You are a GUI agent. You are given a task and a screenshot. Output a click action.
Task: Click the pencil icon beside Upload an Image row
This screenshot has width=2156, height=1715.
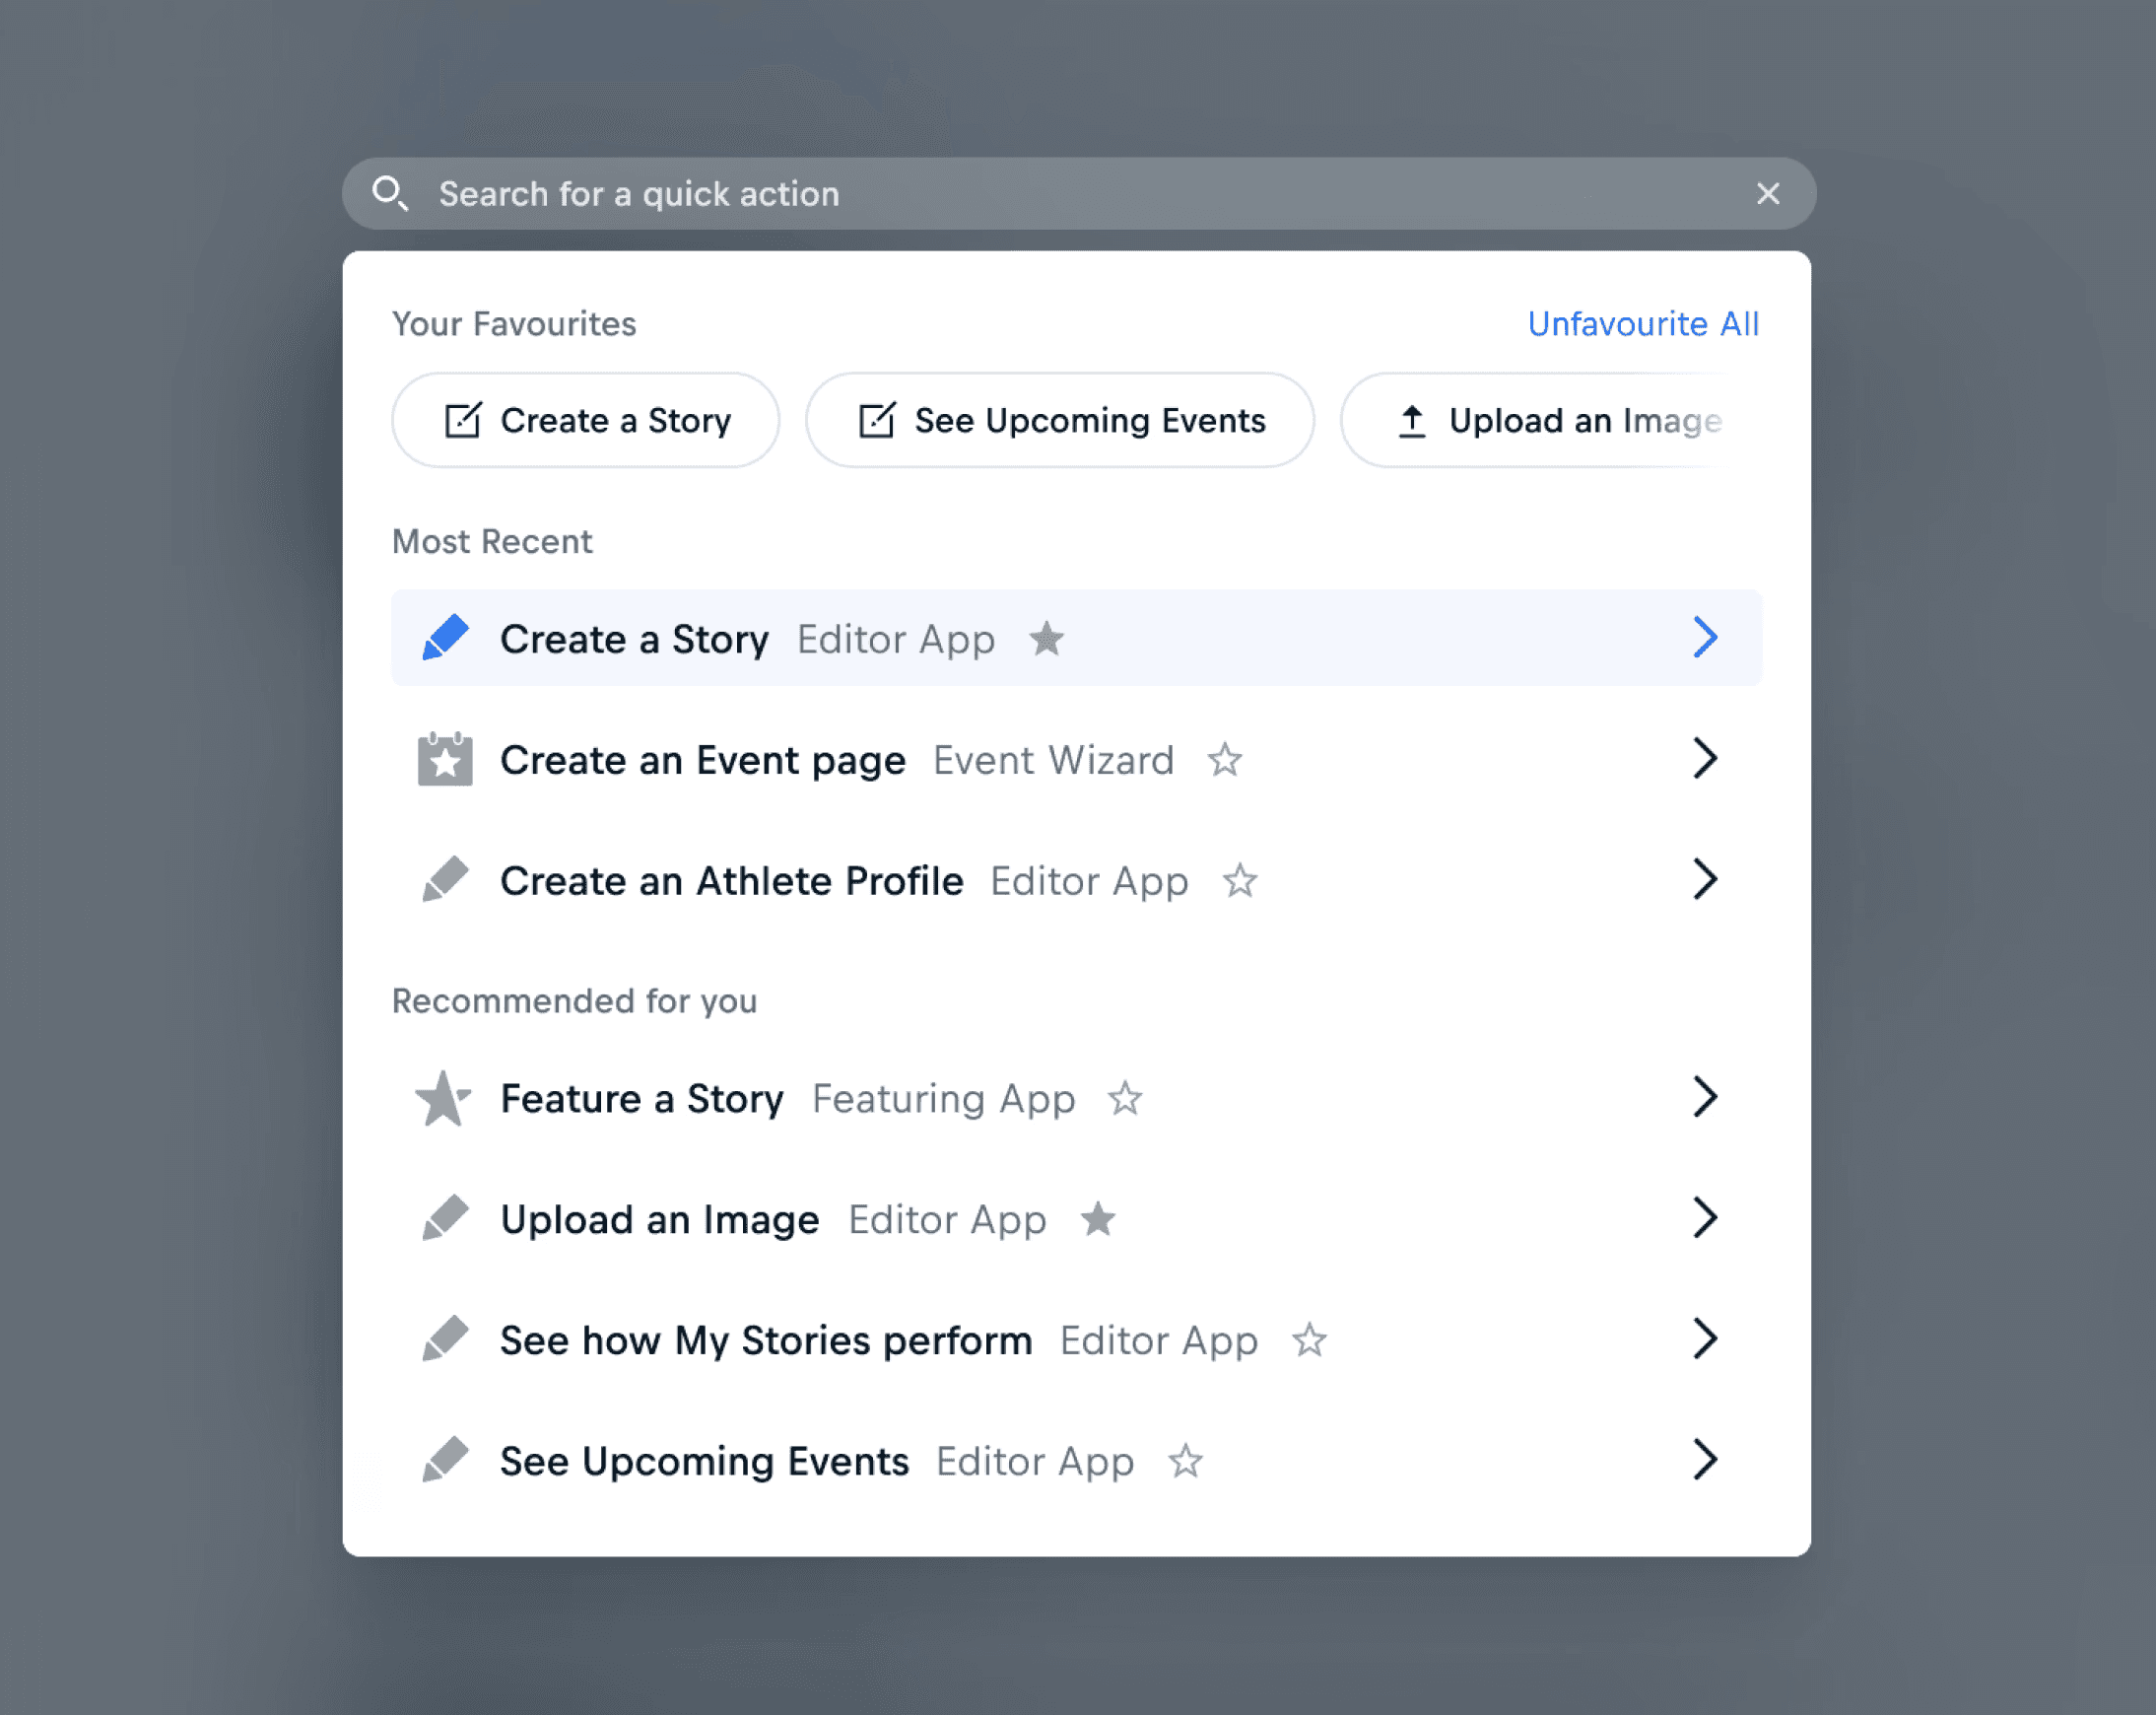[x=445, y=1218]
